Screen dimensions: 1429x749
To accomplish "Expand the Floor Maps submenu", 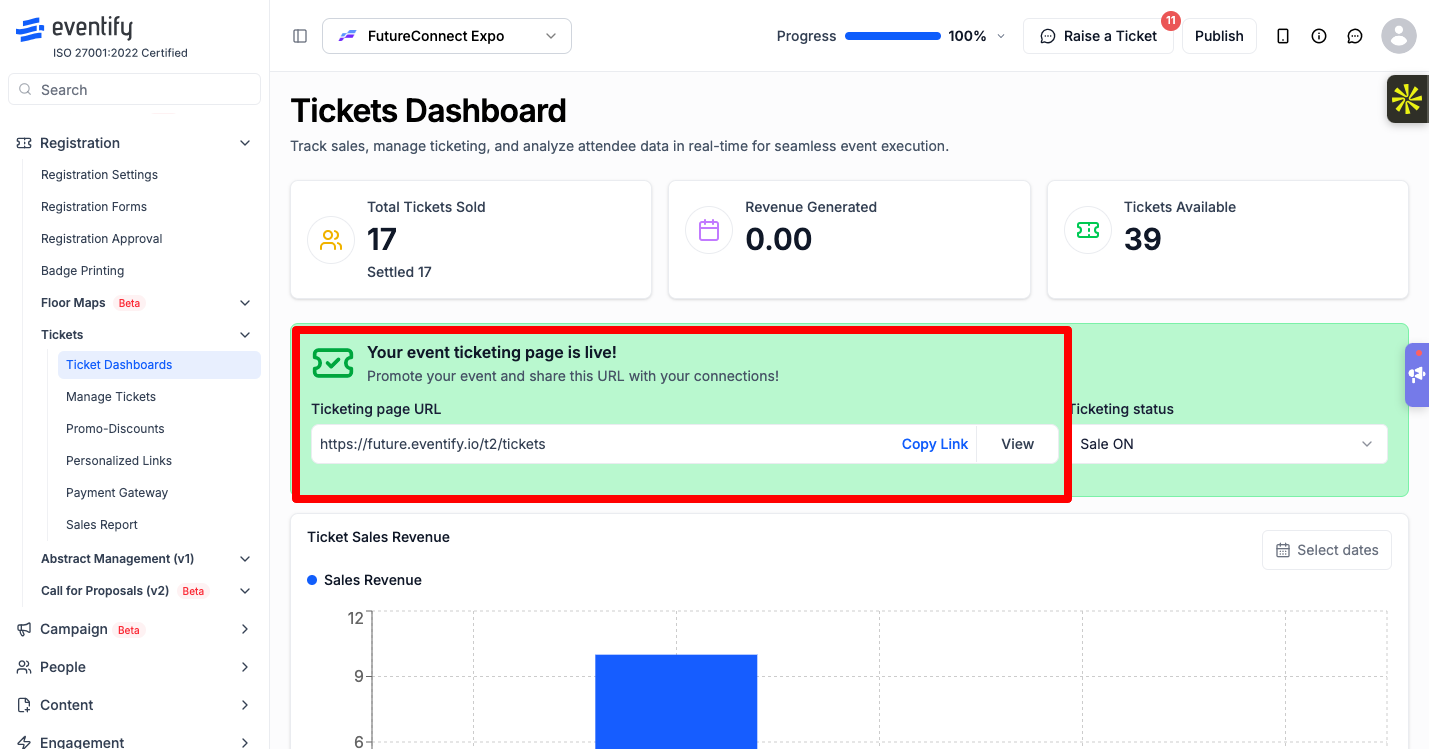I will click(x=245, y=303).
